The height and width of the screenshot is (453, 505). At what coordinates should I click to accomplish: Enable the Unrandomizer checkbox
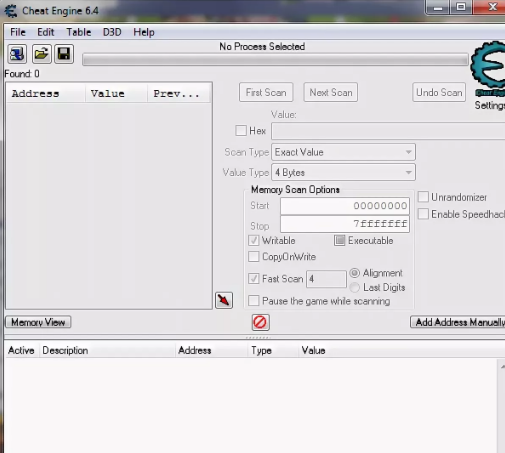point(423,197)
